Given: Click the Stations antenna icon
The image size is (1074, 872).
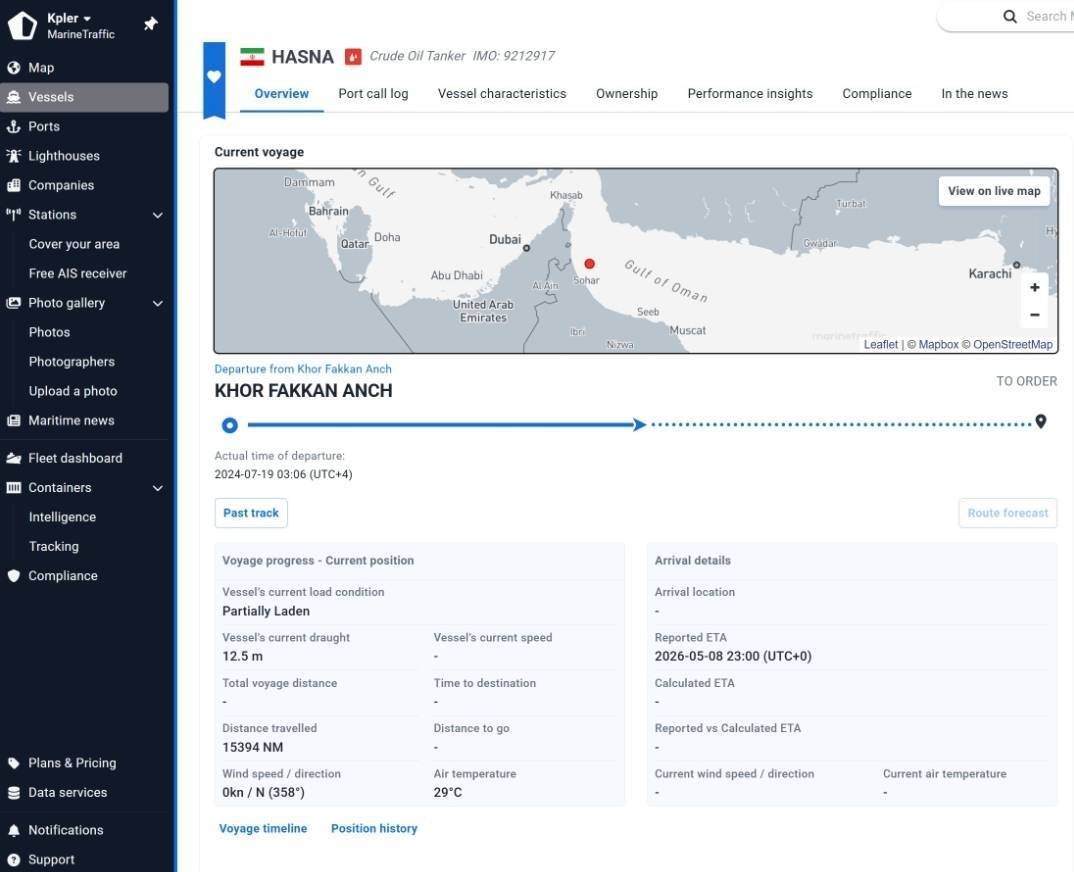Looking at the screenshot, I should [x=14, y=215].
